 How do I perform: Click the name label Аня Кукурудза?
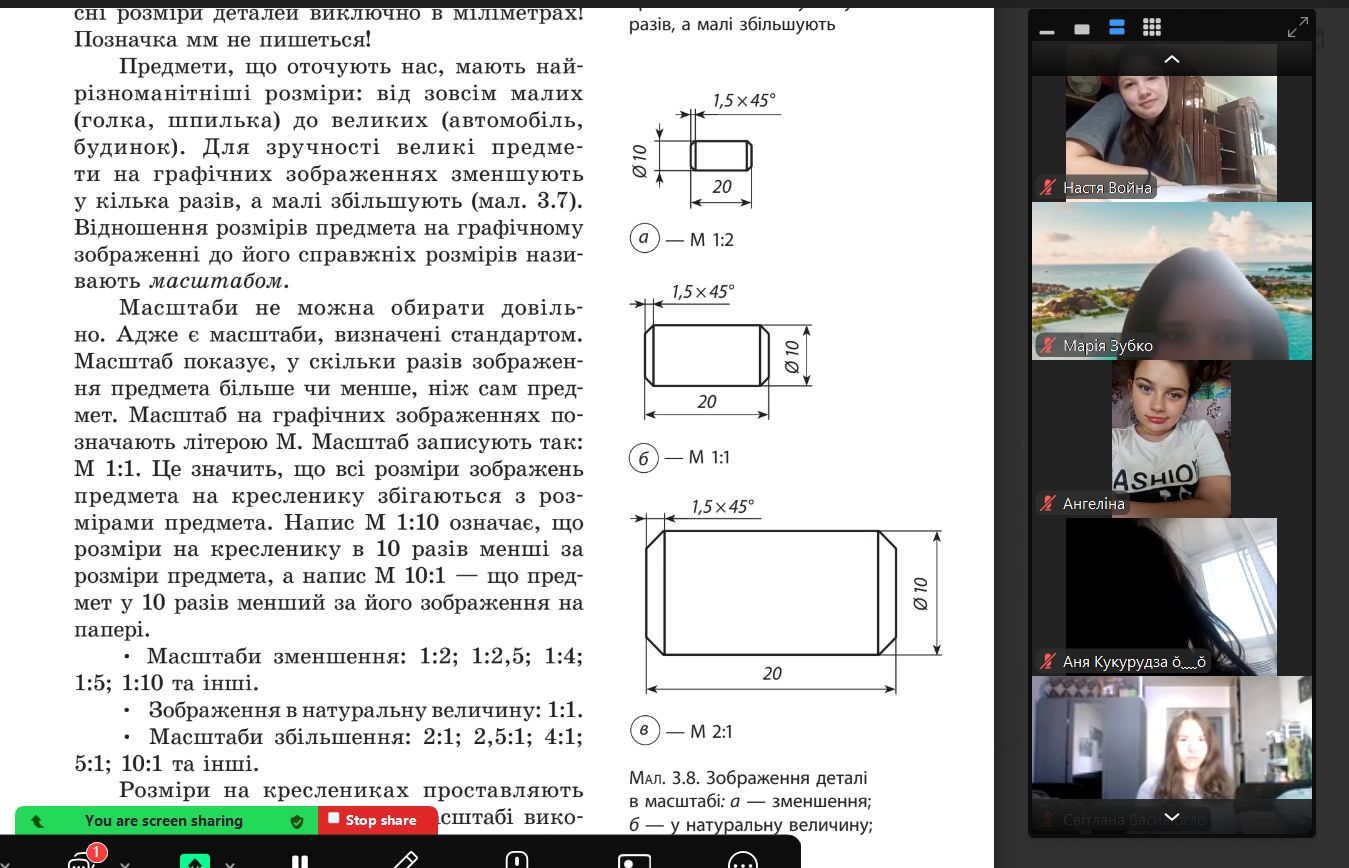click(x=1136, y=662)
